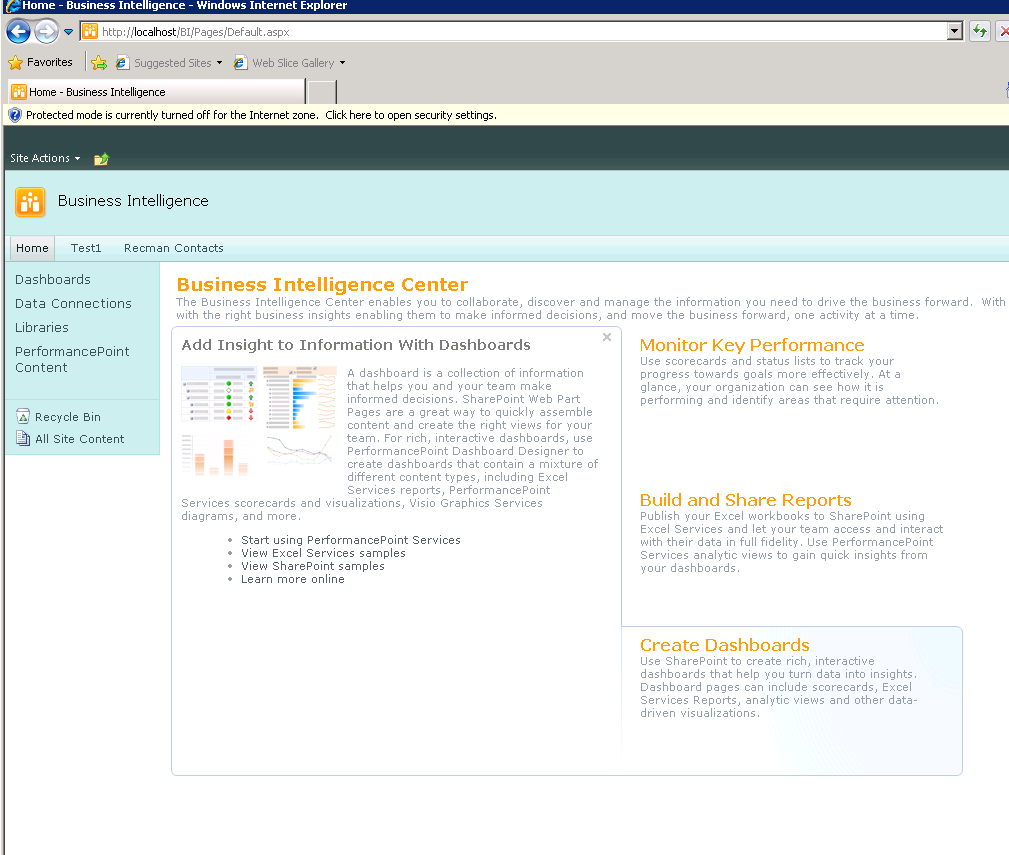The width and height of the screenshot is (1009, 855).
Task: Click Add Insight to Information With Dashboards title
Action: click(356, 345)
